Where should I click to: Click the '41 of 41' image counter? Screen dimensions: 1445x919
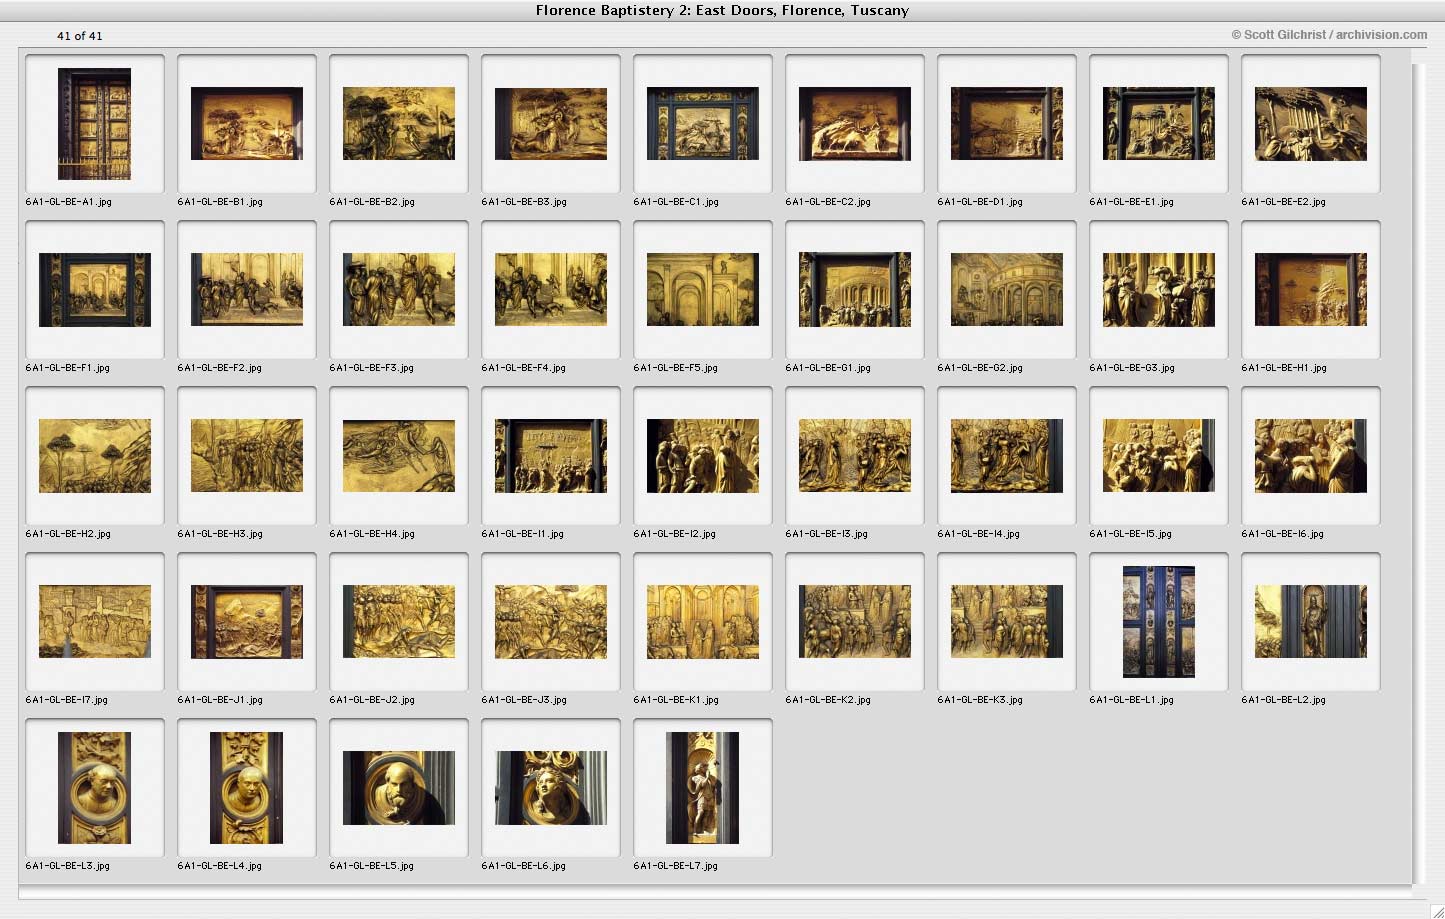click(x=80, y=36)
